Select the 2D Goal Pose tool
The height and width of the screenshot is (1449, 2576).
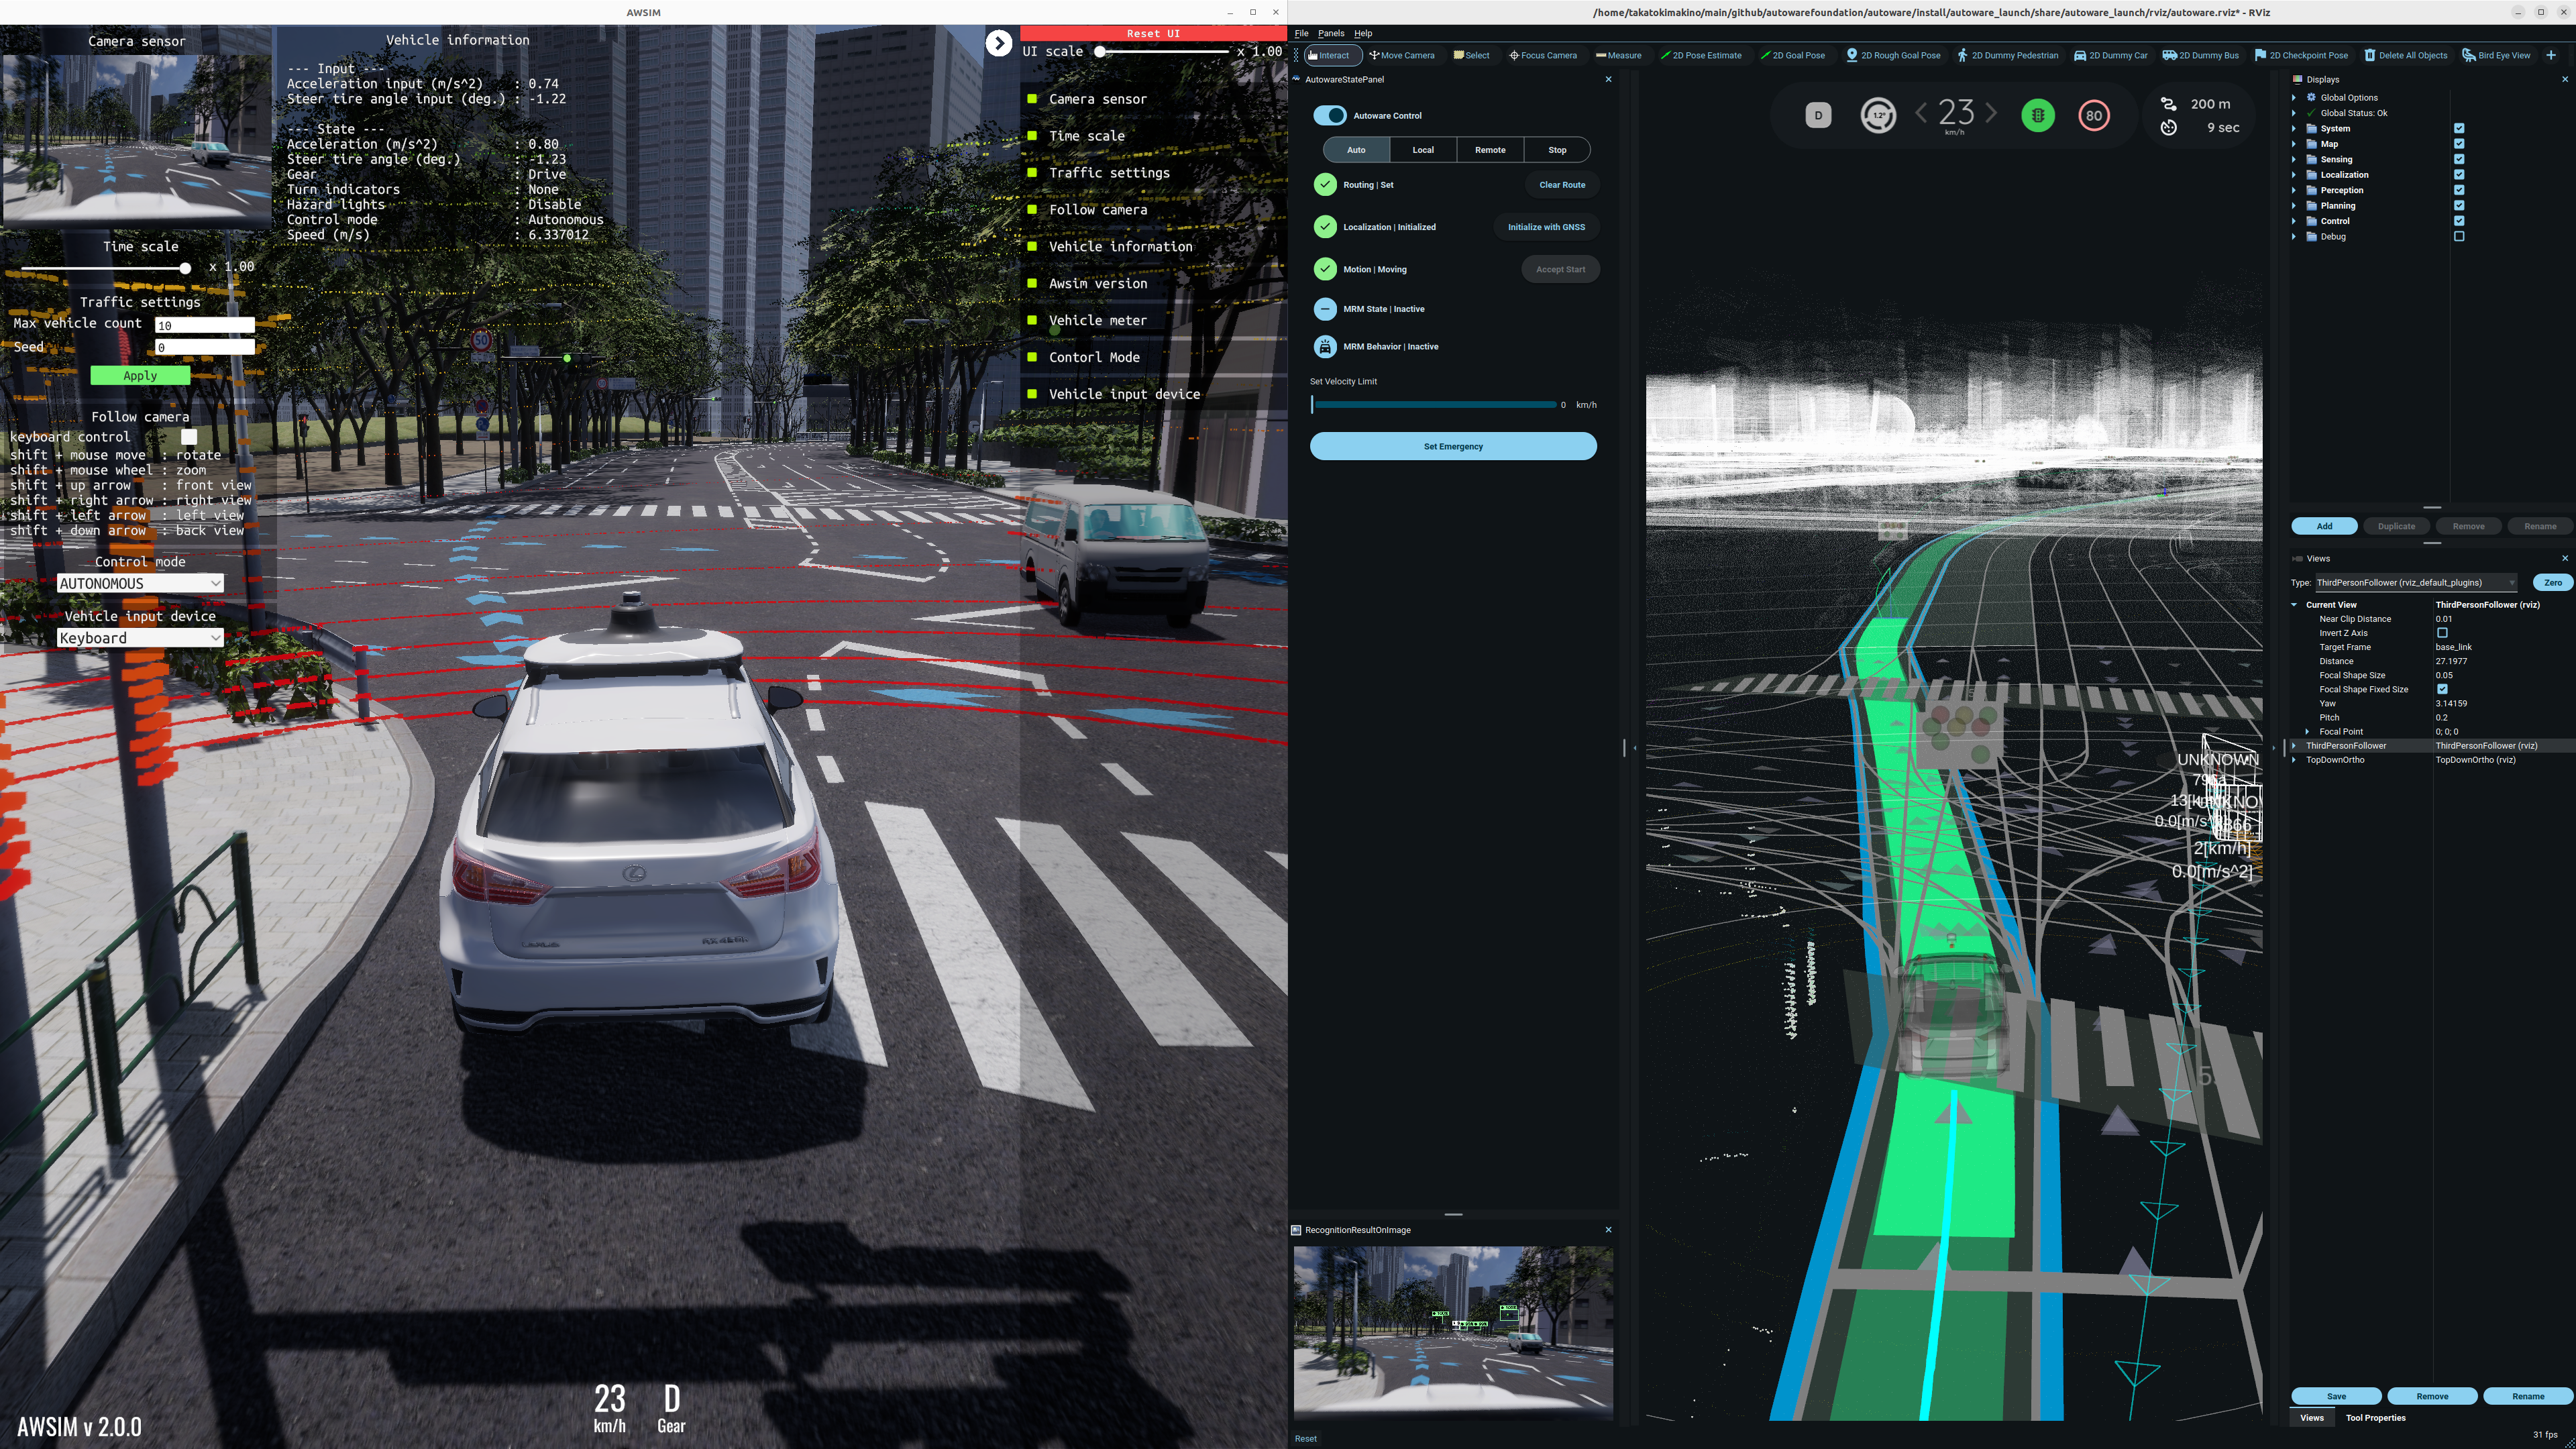coord(1792,55)
